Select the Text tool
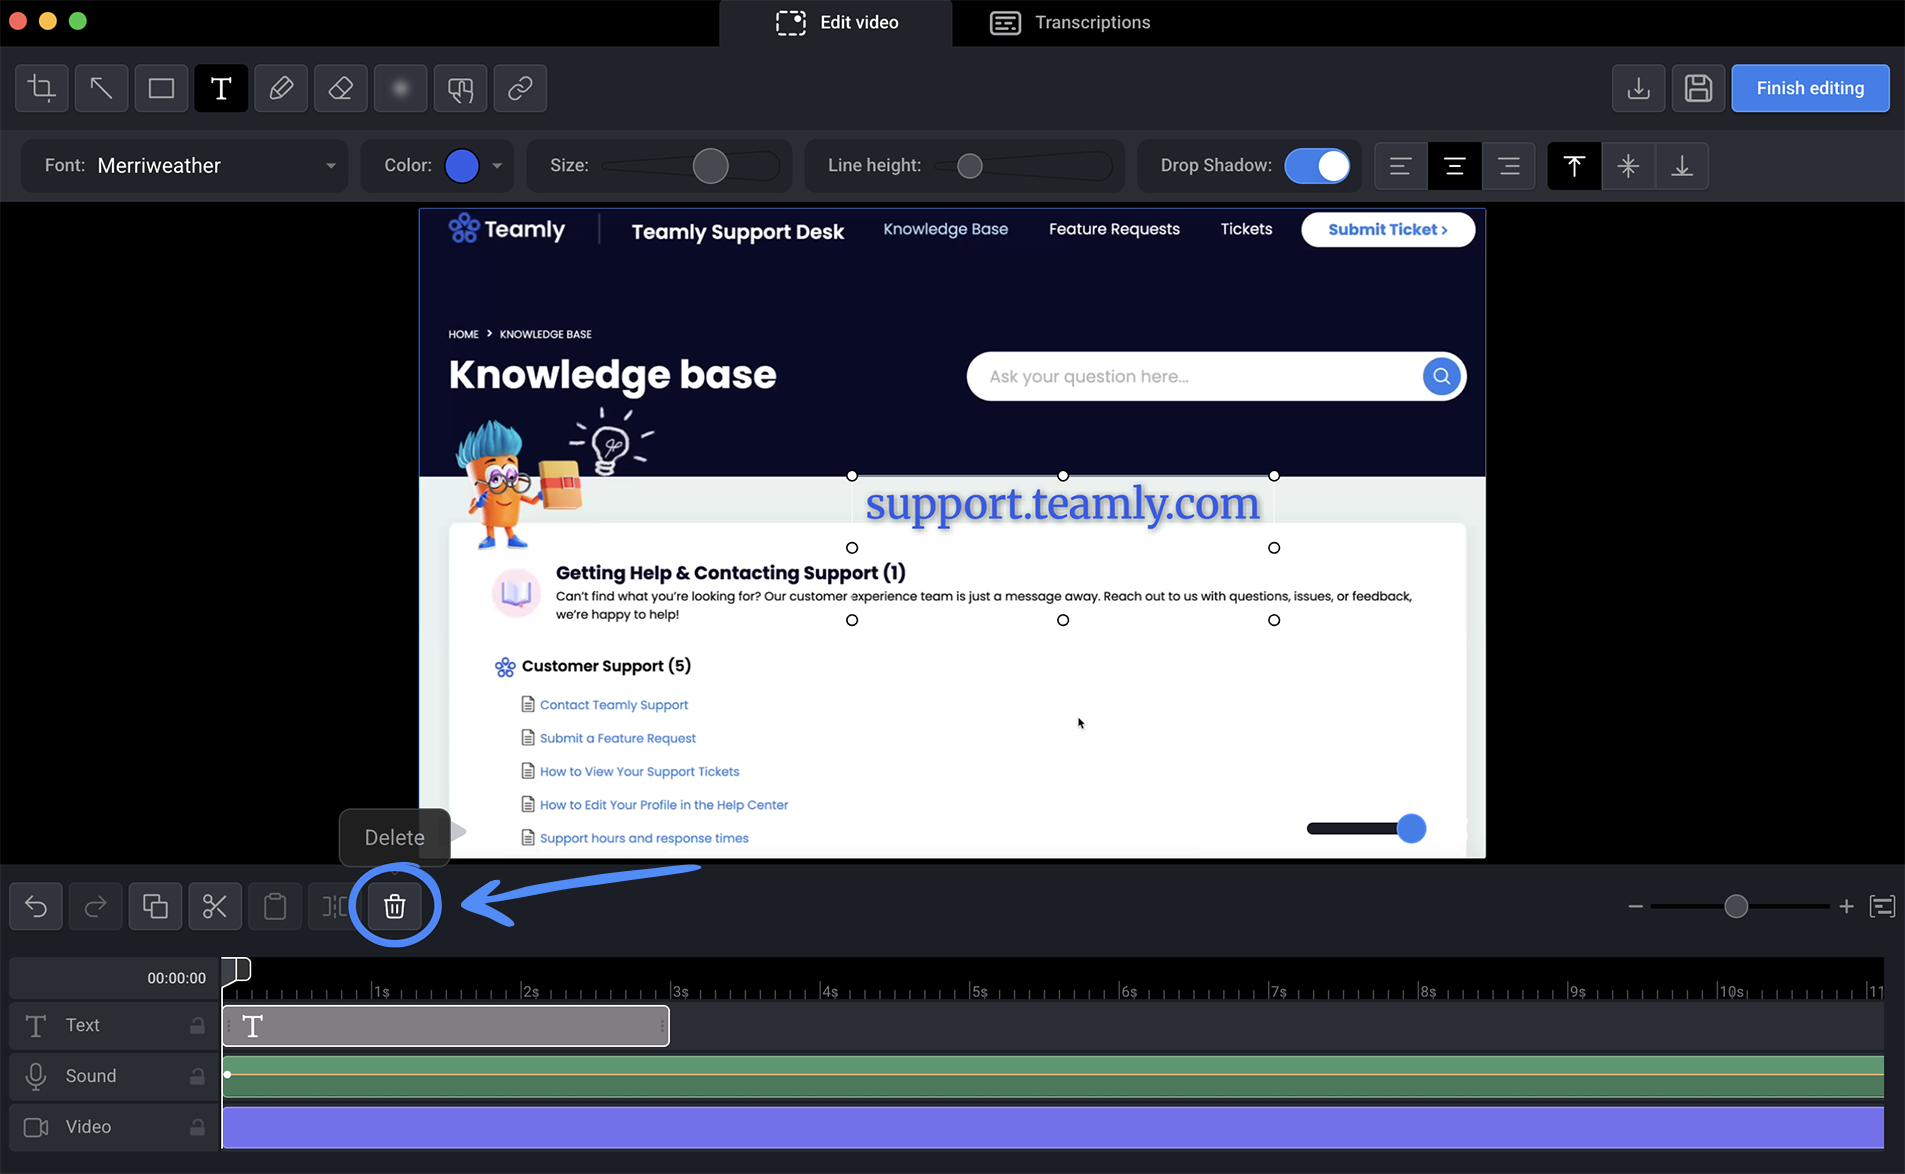 [x=221, y=88]
